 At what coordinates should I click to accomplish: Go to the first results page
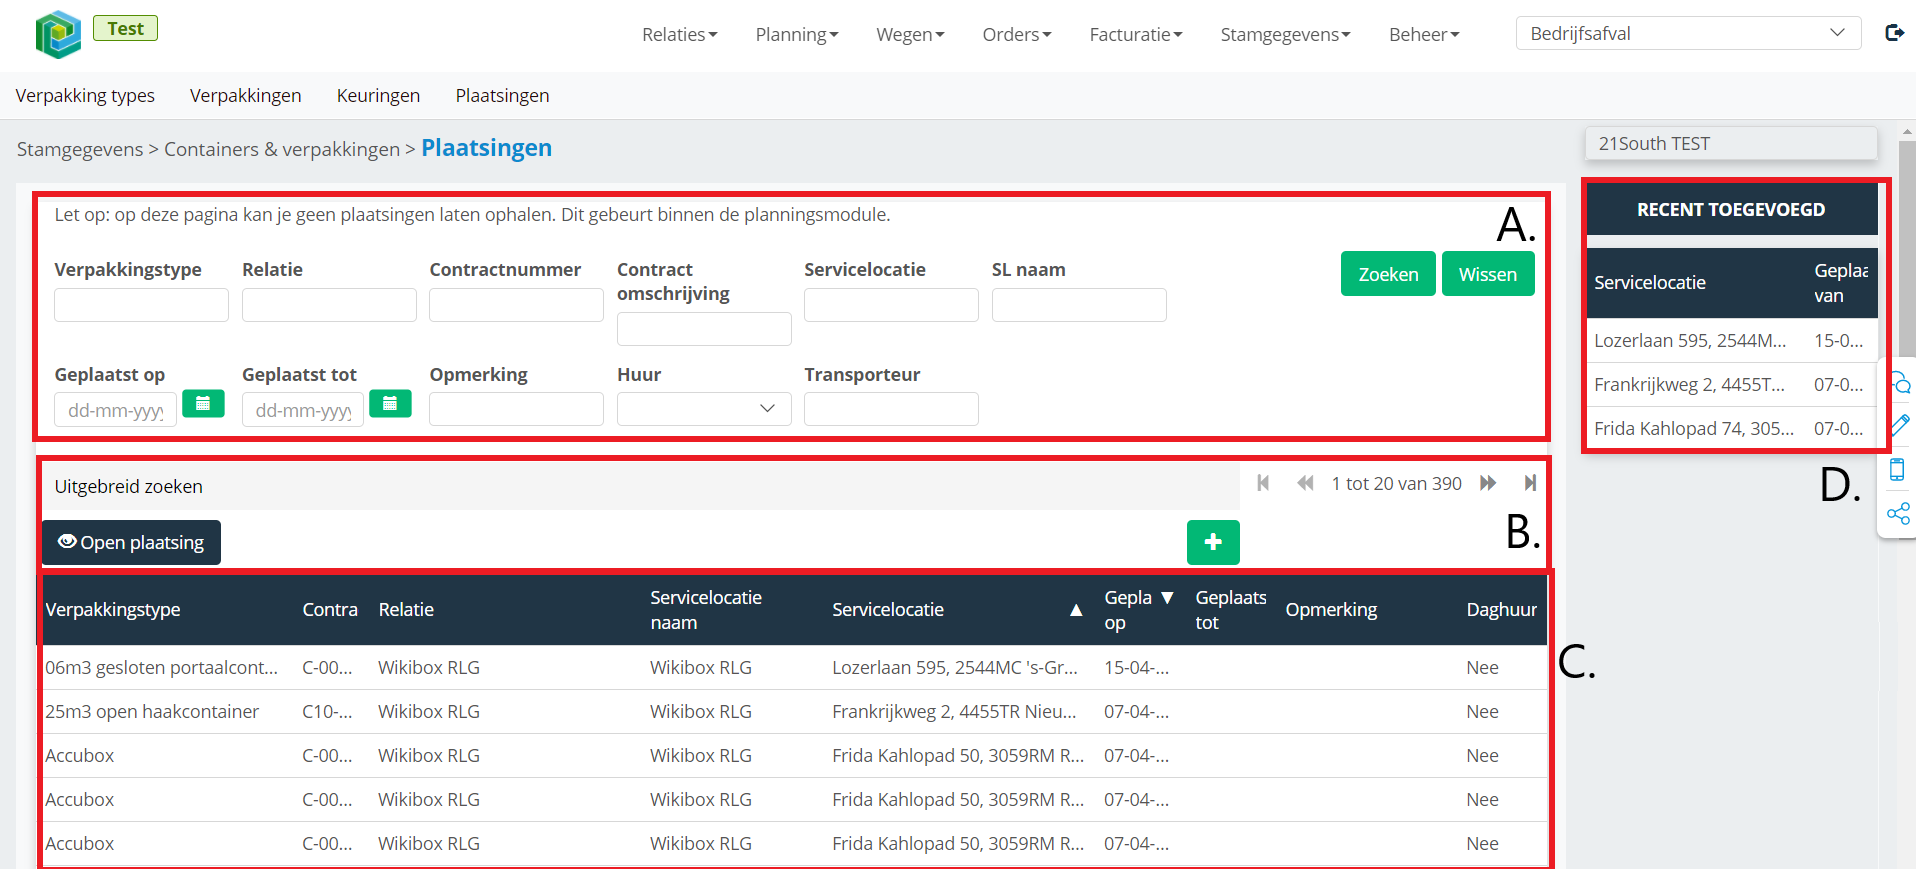[1263, 483]
